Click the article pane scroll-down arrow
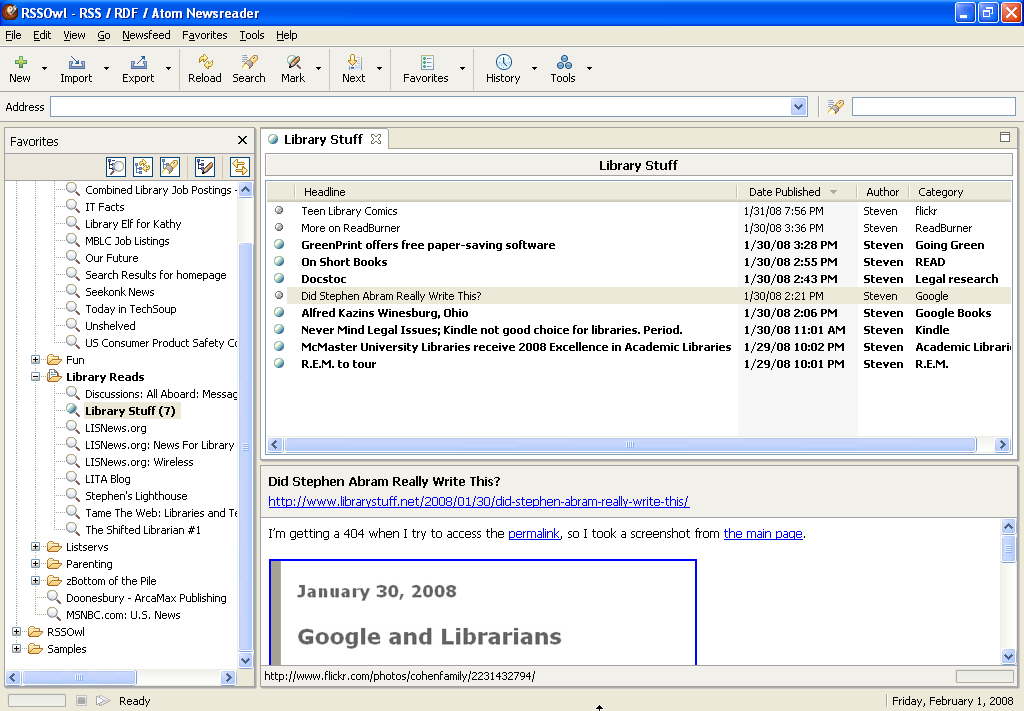1024x711 pixels. coord(1008,657)
